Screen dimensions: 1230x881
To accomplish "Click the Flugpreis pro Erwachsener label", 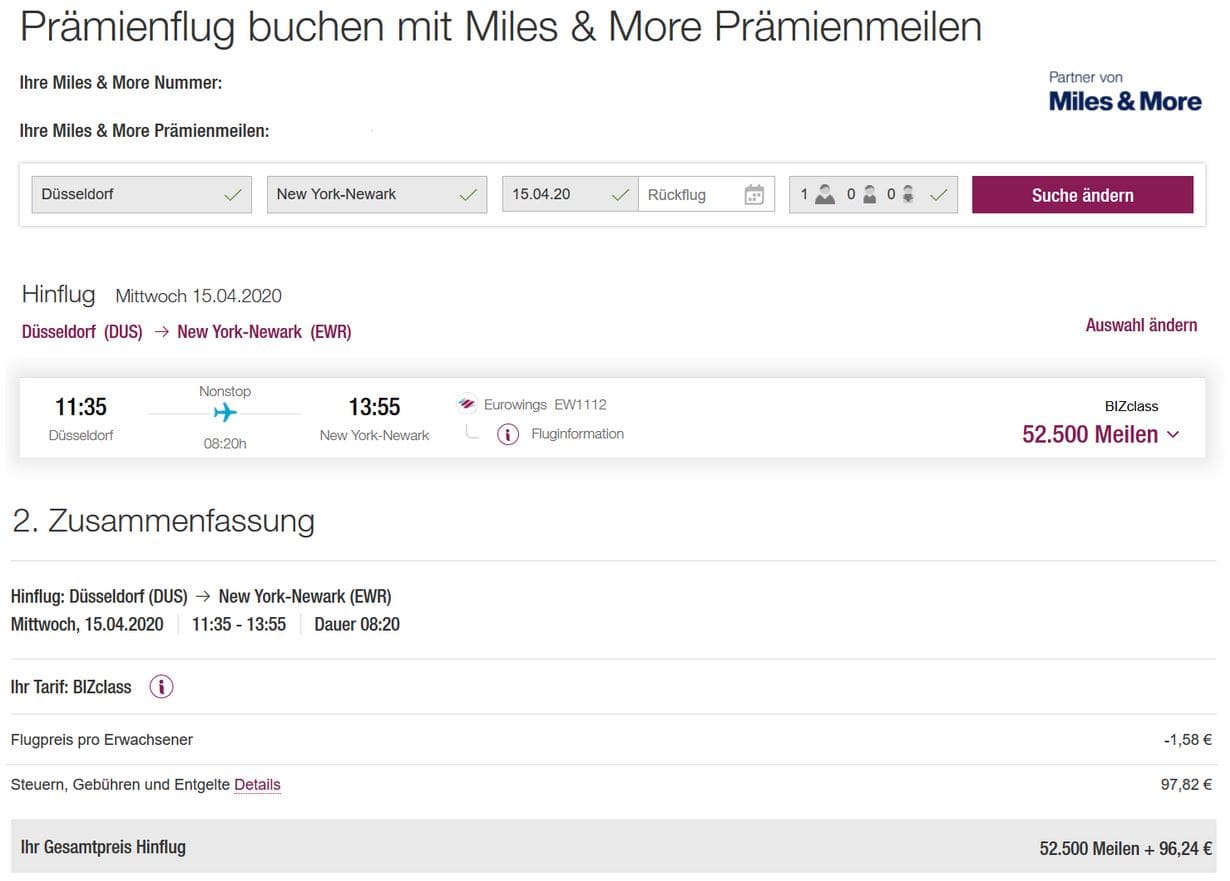I will click(102, 740).
